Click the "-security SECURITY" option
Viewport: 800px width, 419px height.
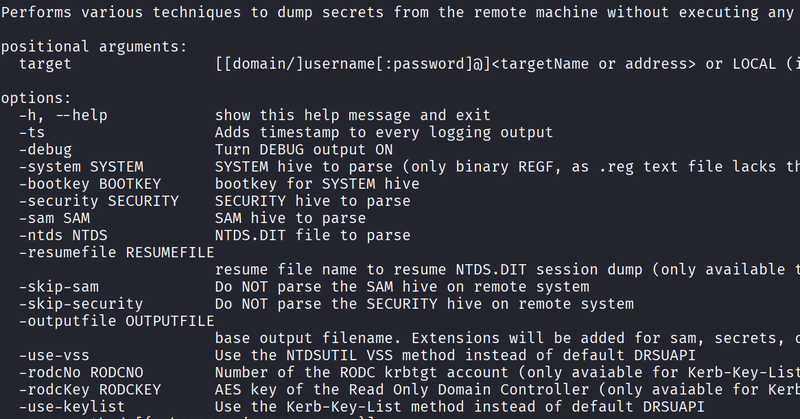coord(99,201)
